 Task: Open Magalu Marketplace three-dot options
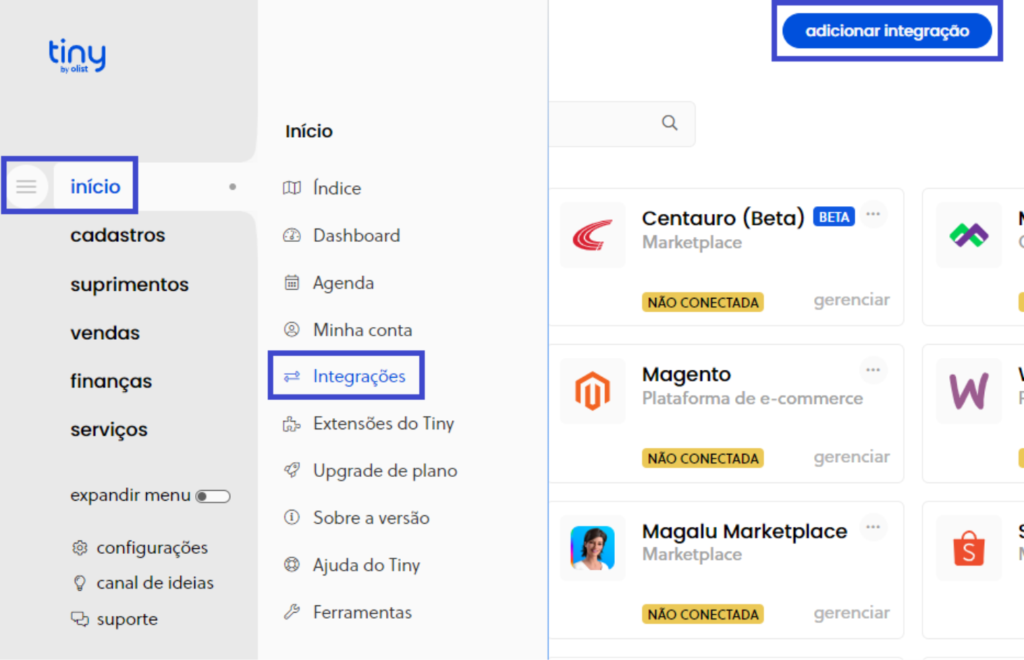(874, 527)
